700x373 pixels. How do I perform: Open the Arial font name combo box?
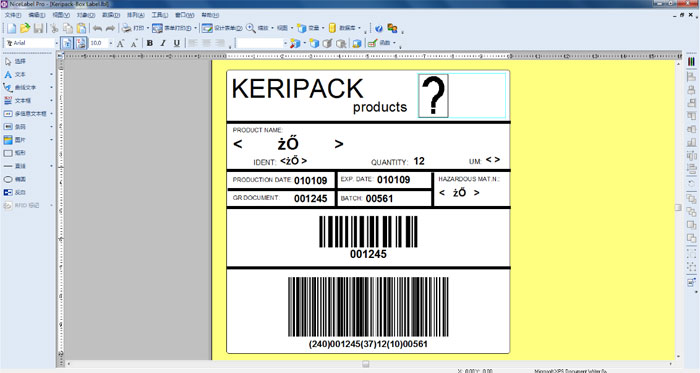[31, 43]
